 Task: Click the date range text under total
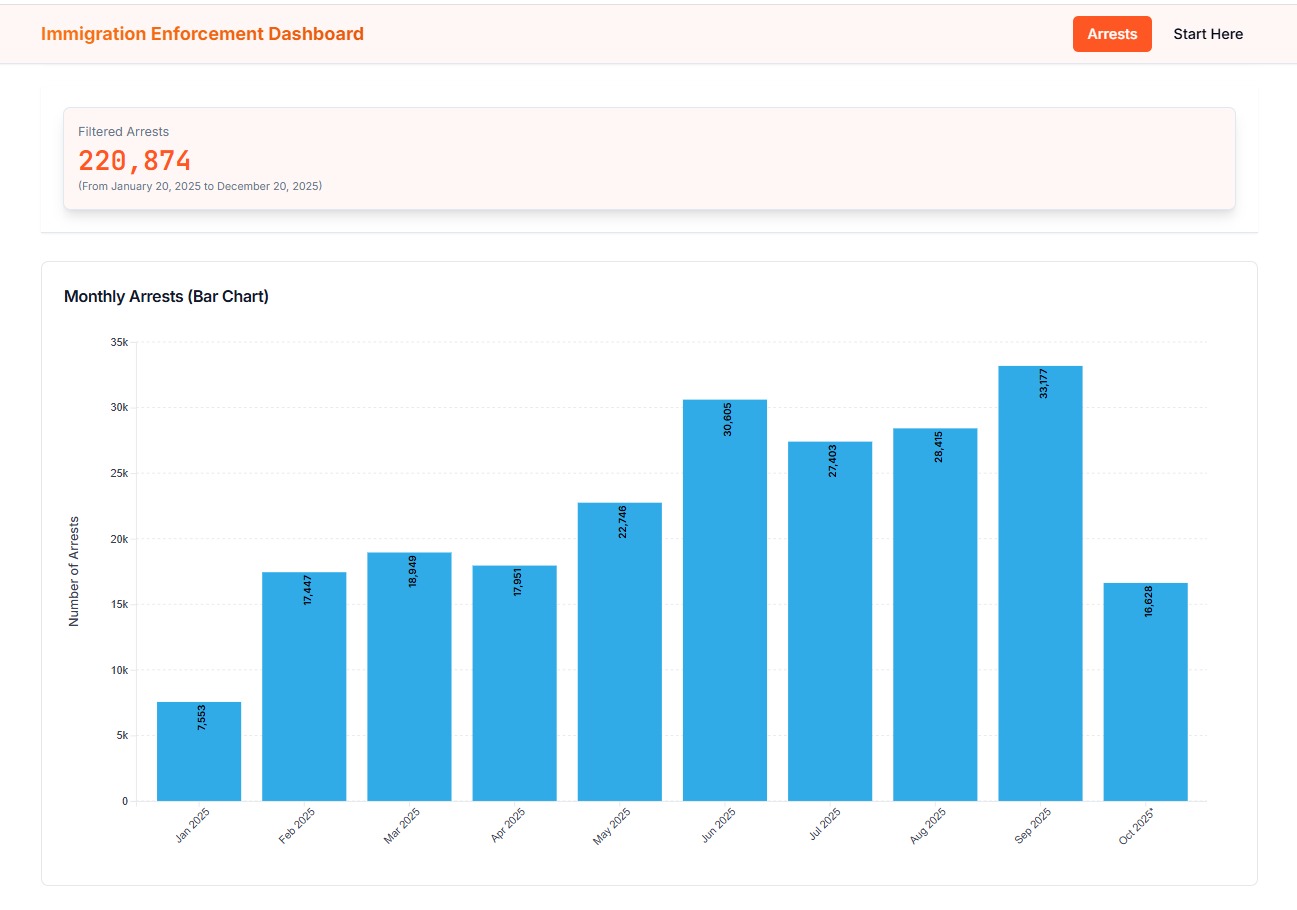[200, 186]
